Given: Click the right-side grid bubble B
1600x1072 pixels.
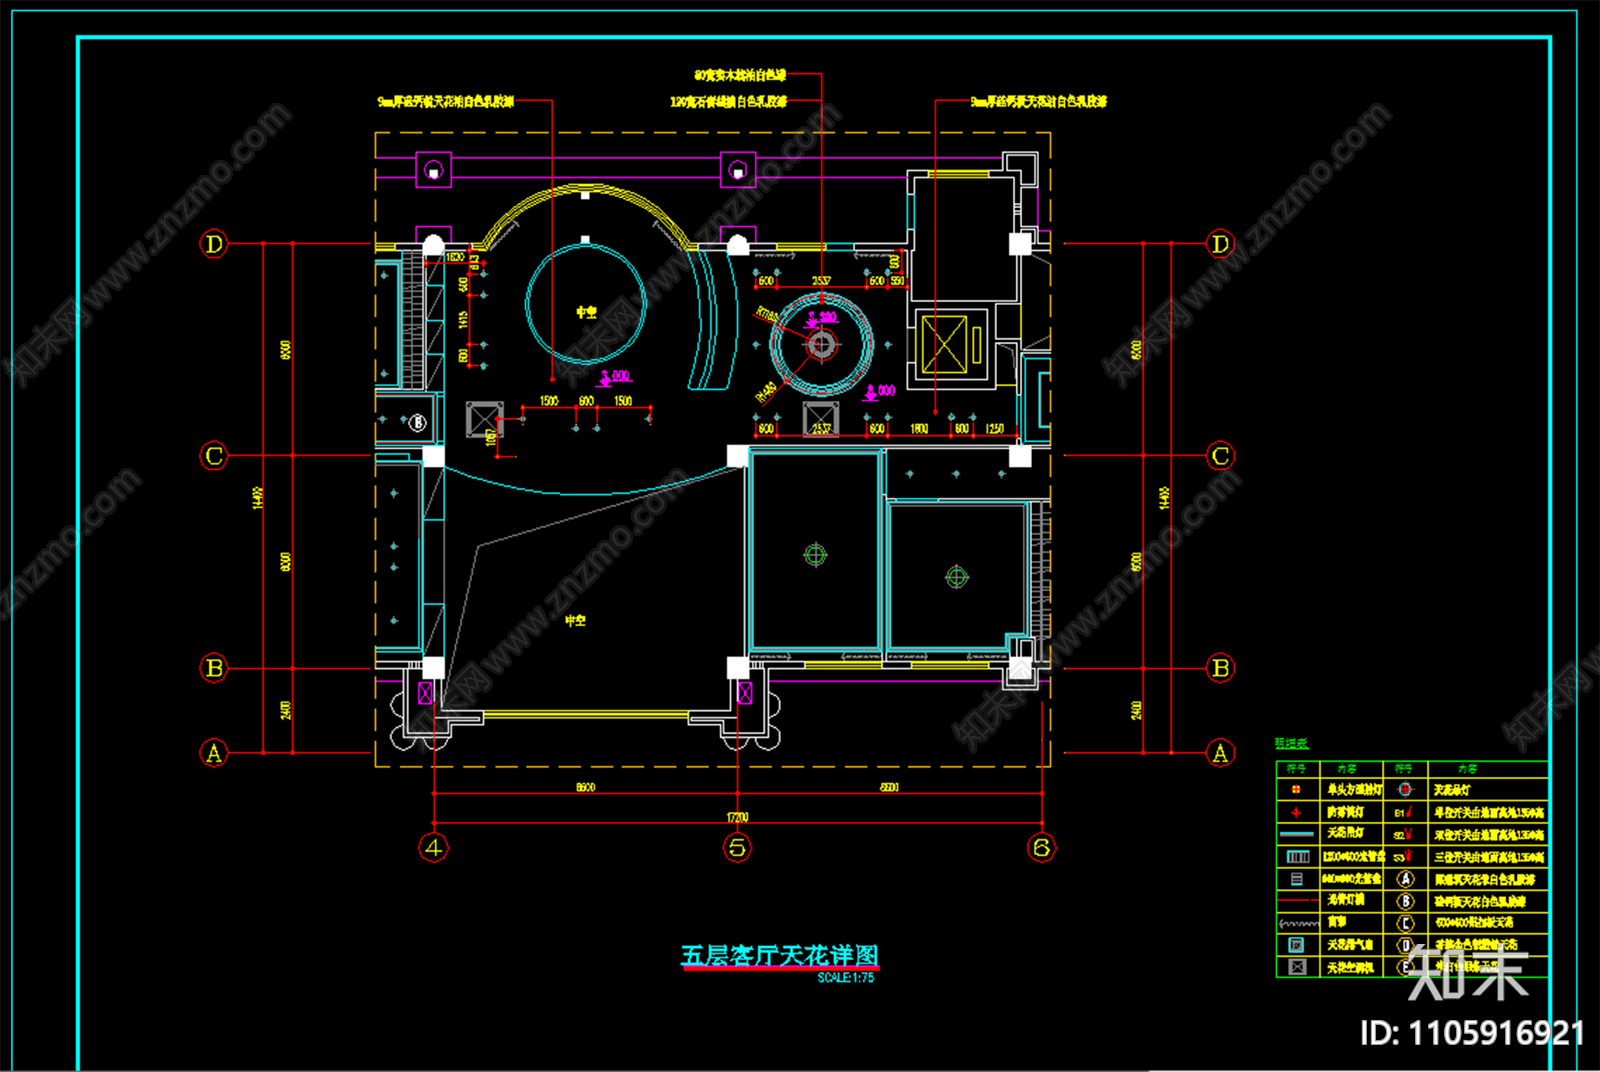Looking at the screenshot, I should [1220, 668].
